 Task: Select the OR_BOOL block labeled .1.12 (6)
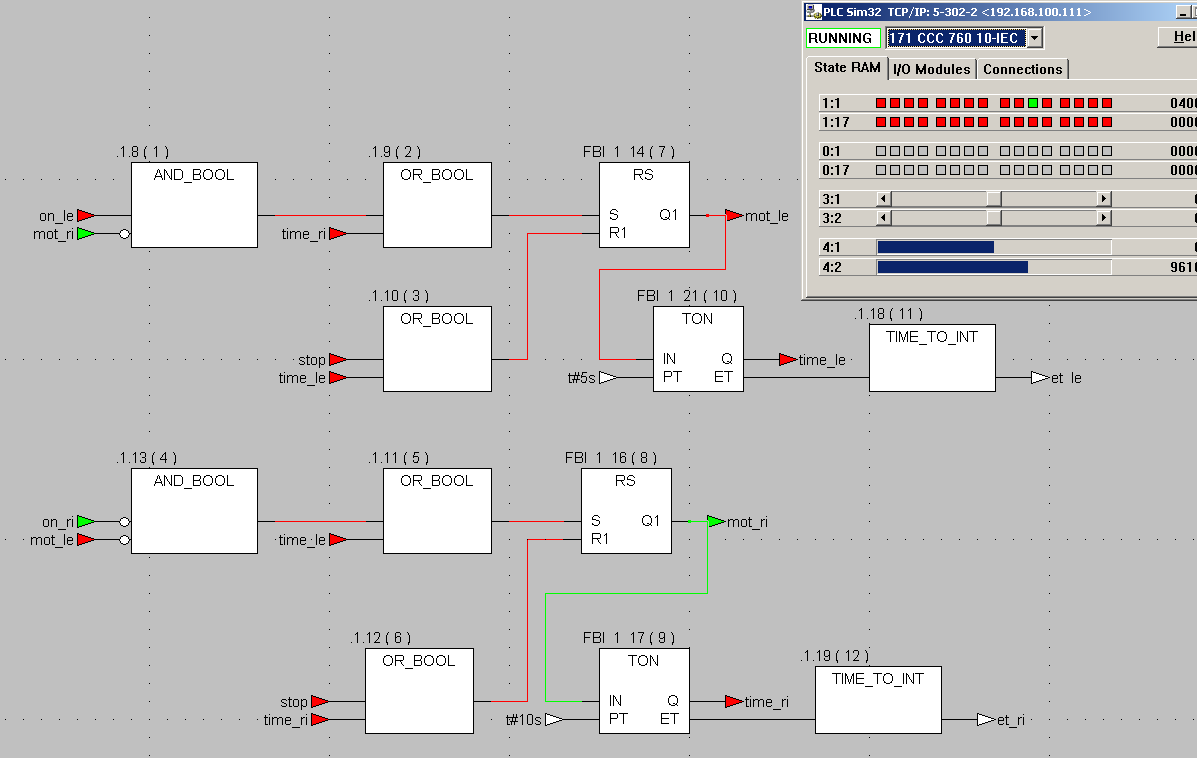419,691
